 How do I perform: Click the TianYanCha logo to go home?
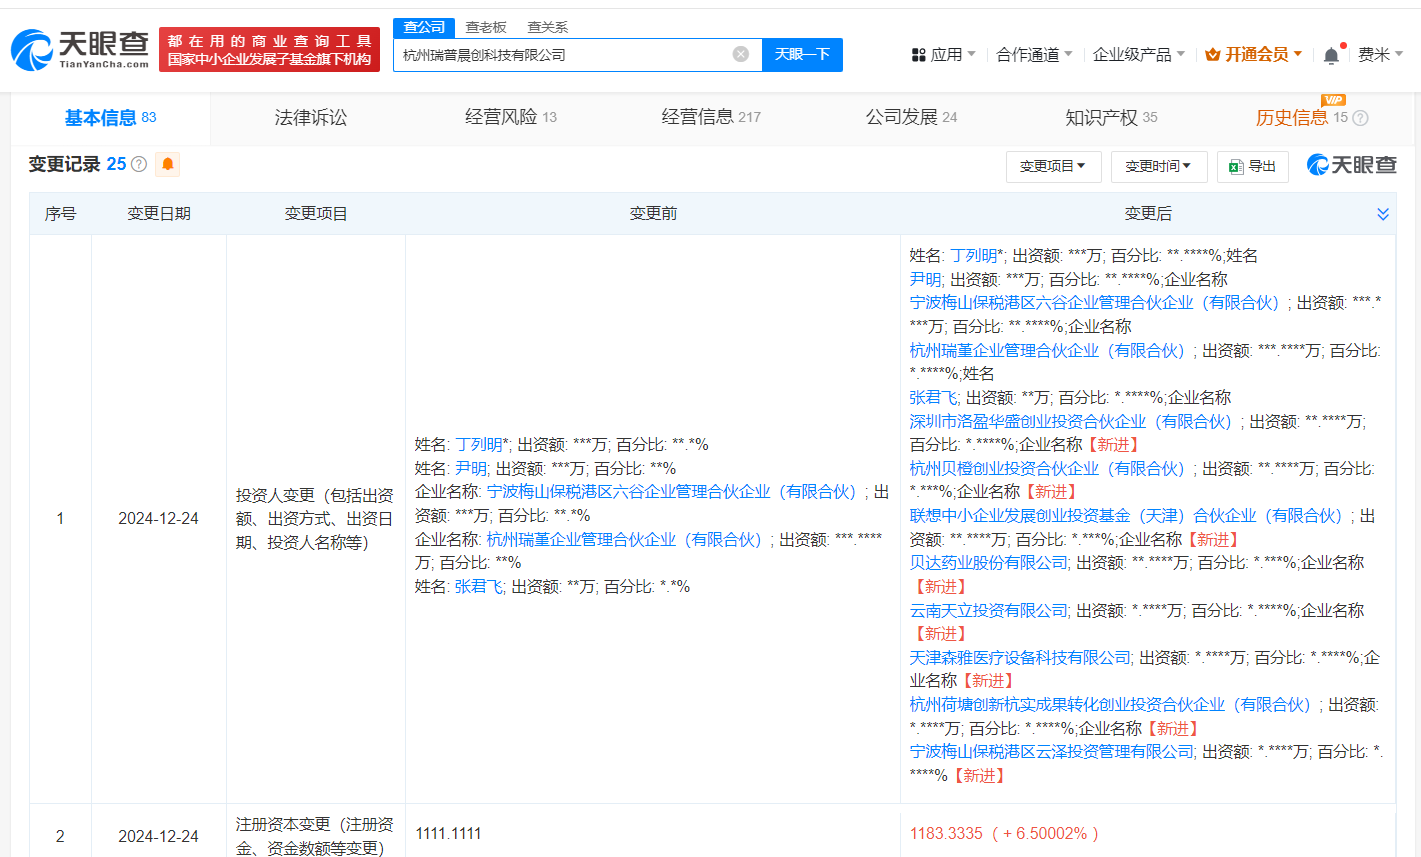click(80, 49)
